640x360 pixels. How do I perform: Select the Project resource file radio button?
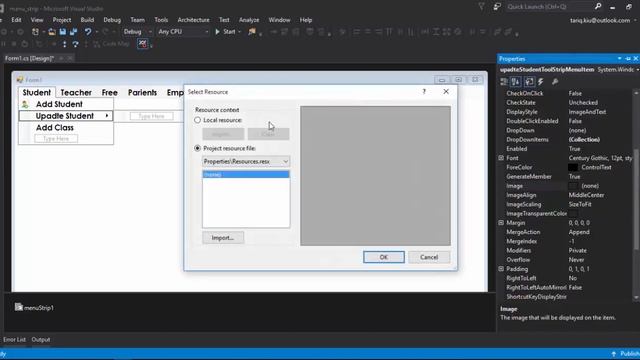198,148
